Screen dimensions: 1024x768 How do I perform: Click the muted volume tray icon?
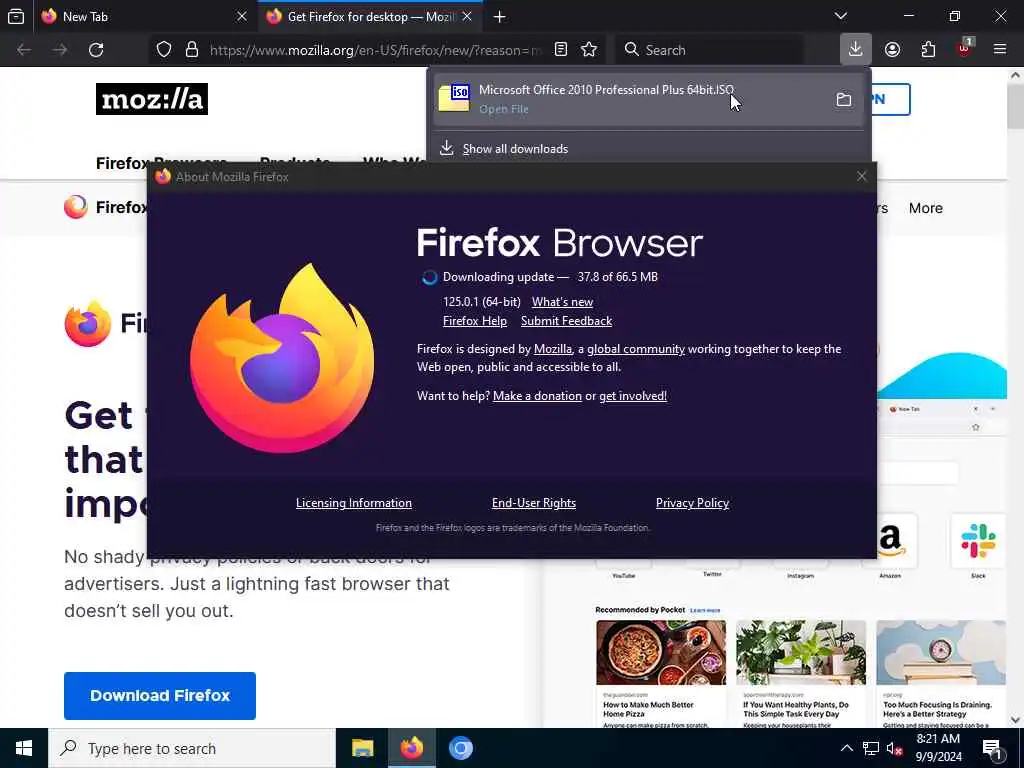(x=895, y=748)
